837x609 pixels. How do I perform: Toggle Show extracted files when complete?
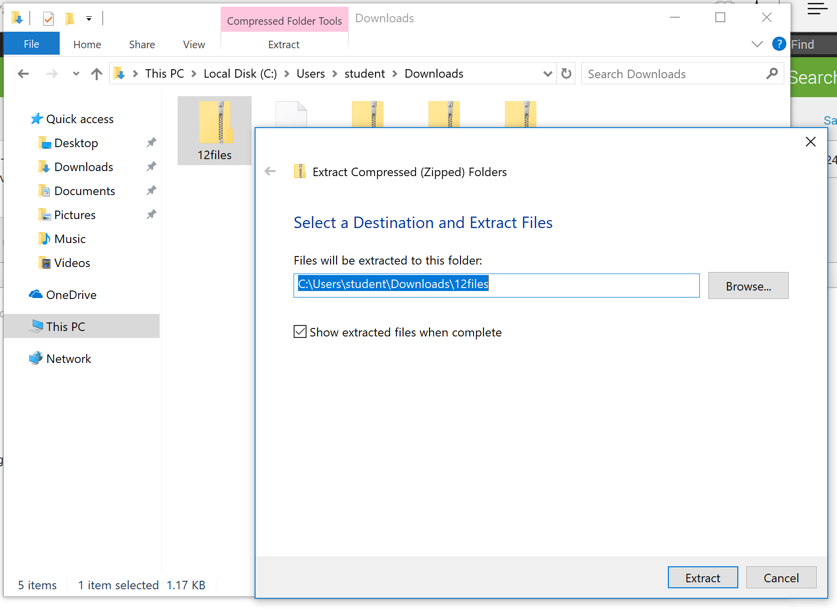[x=300, y=332]
